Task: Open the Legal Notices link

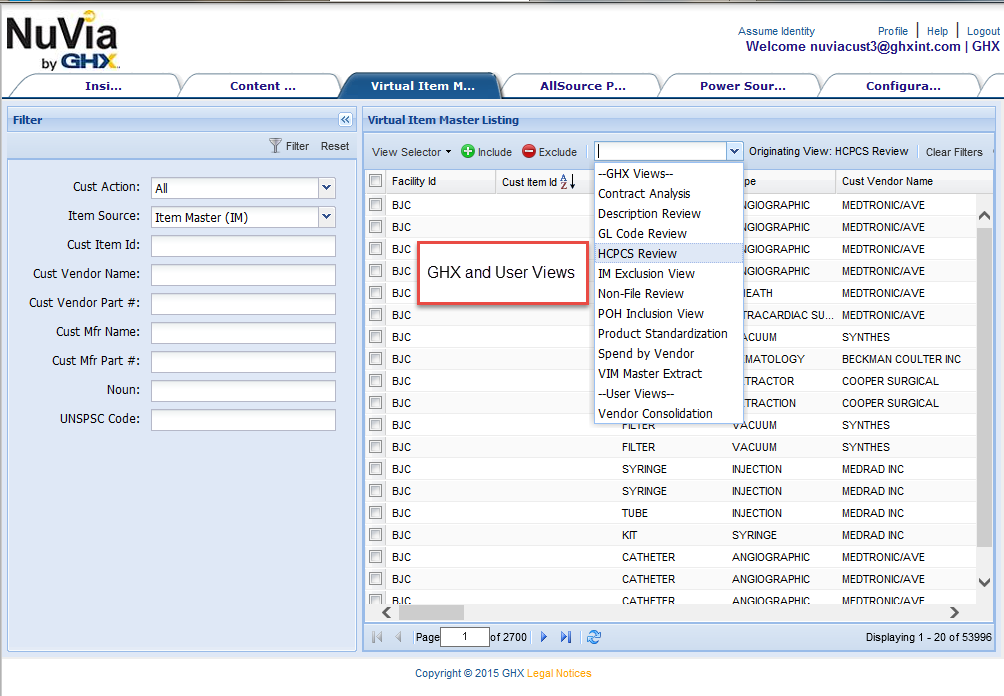Action: pos(559,673)
